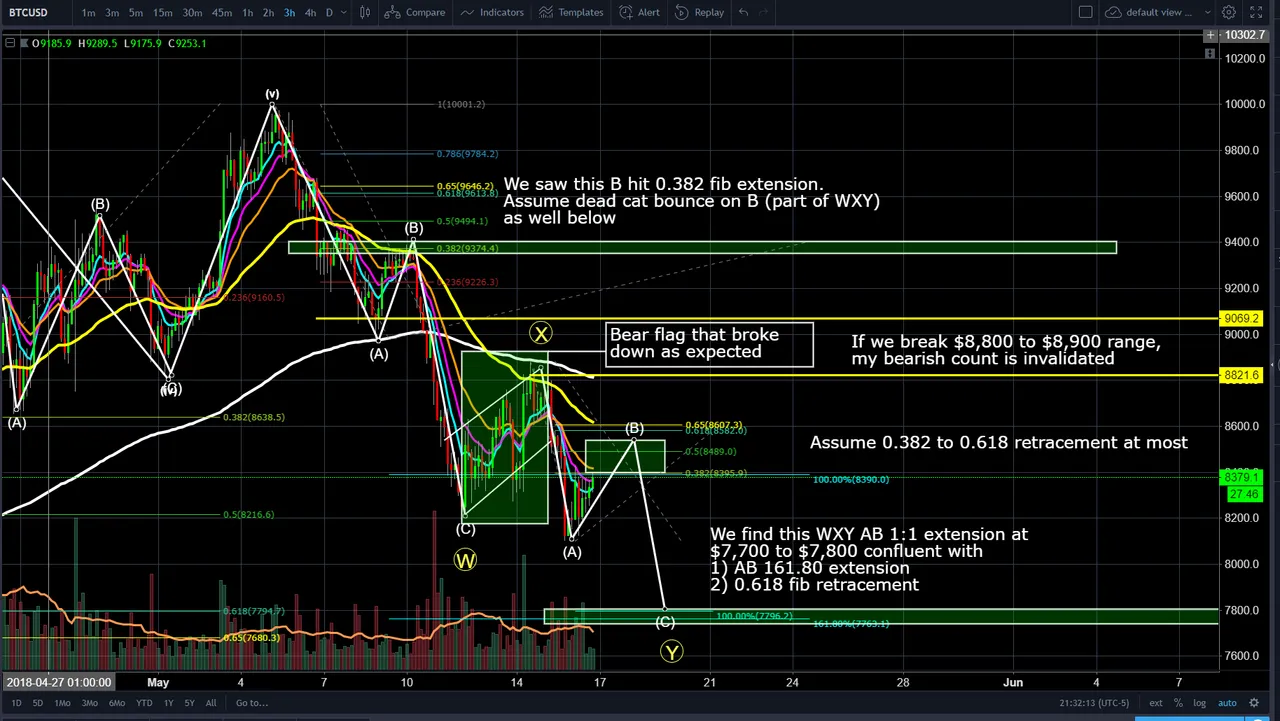1280x721 pixels.
Task: Click the yellow 9069.2 price label
Action: pos(1242,319)
